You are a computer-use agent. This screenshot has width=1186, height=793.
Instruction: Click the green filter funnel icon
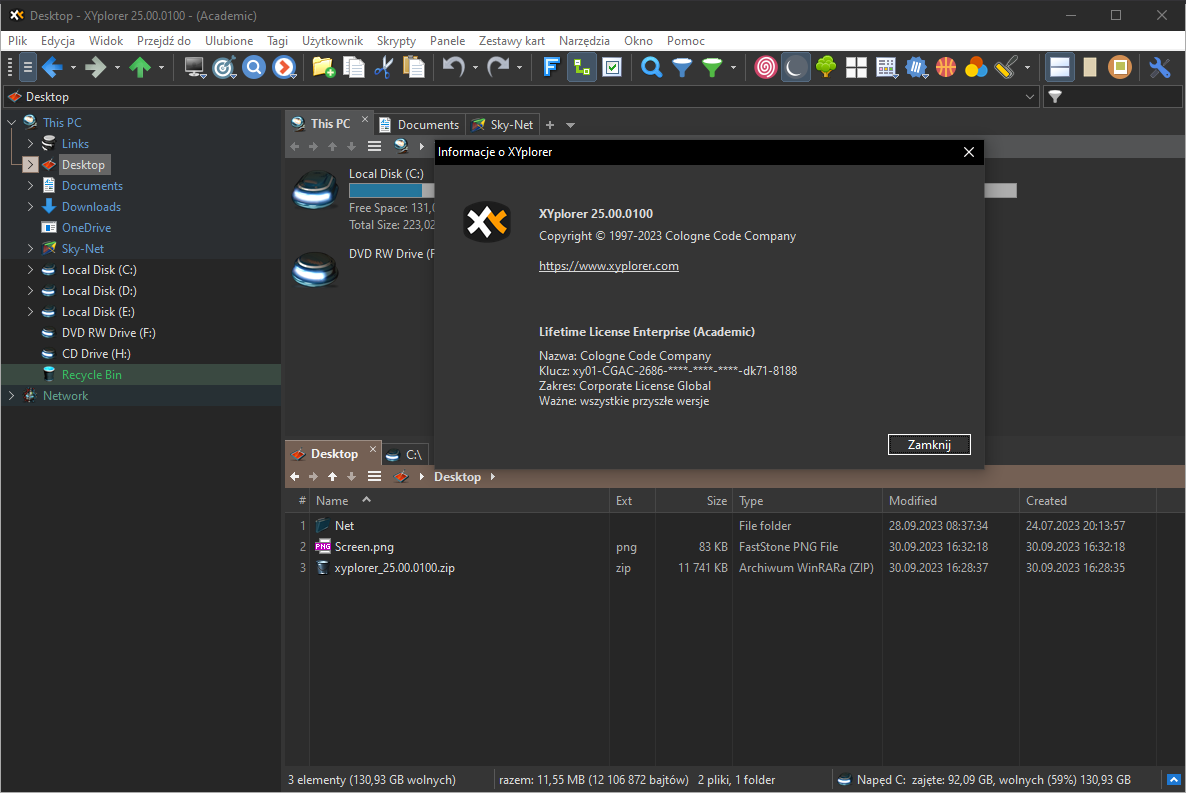coord(712,68)
